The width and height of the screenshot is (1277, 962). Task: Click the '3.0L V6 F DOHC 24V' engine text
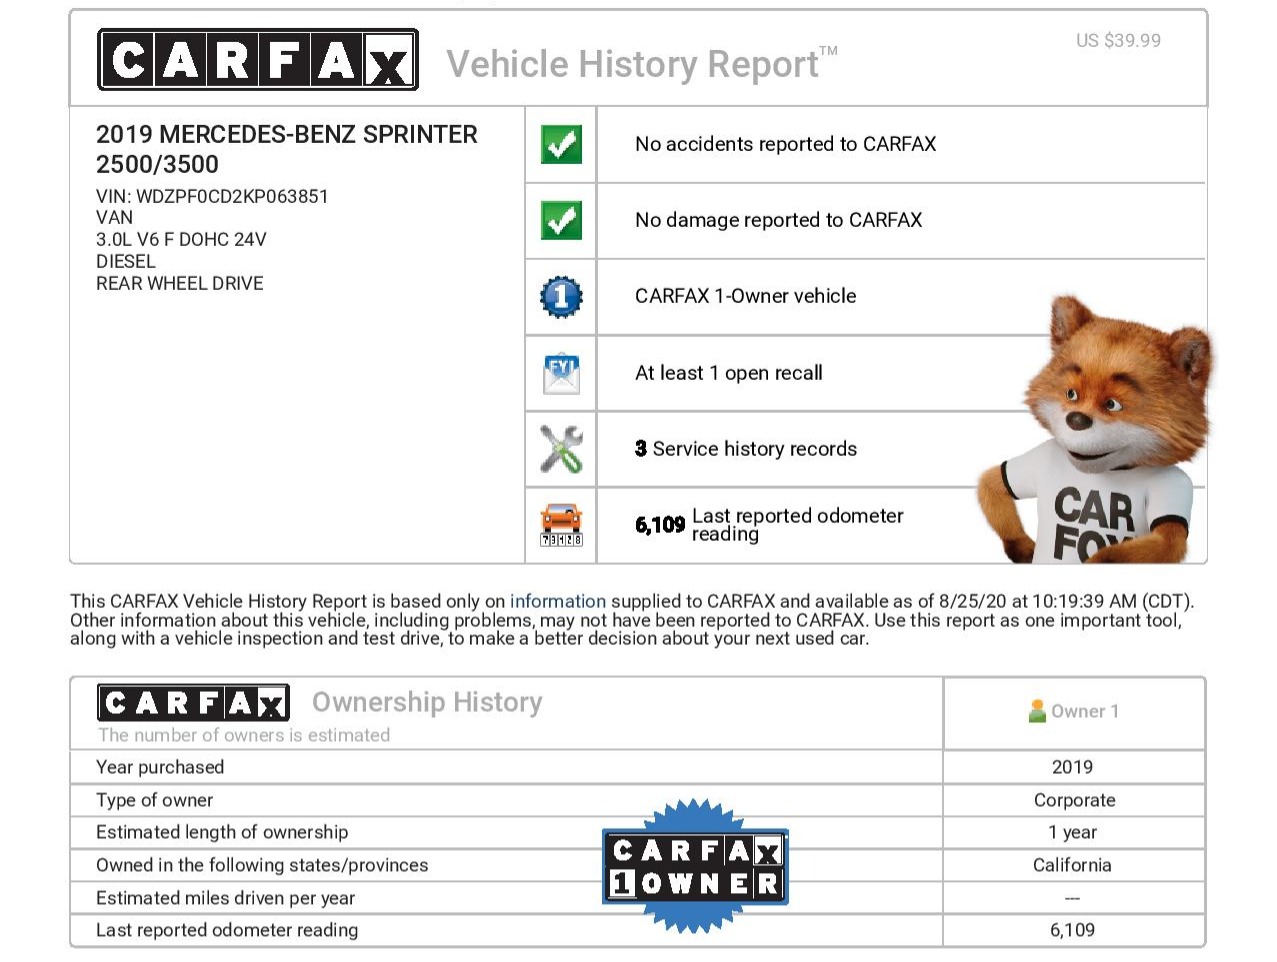(x=181, y=240)
